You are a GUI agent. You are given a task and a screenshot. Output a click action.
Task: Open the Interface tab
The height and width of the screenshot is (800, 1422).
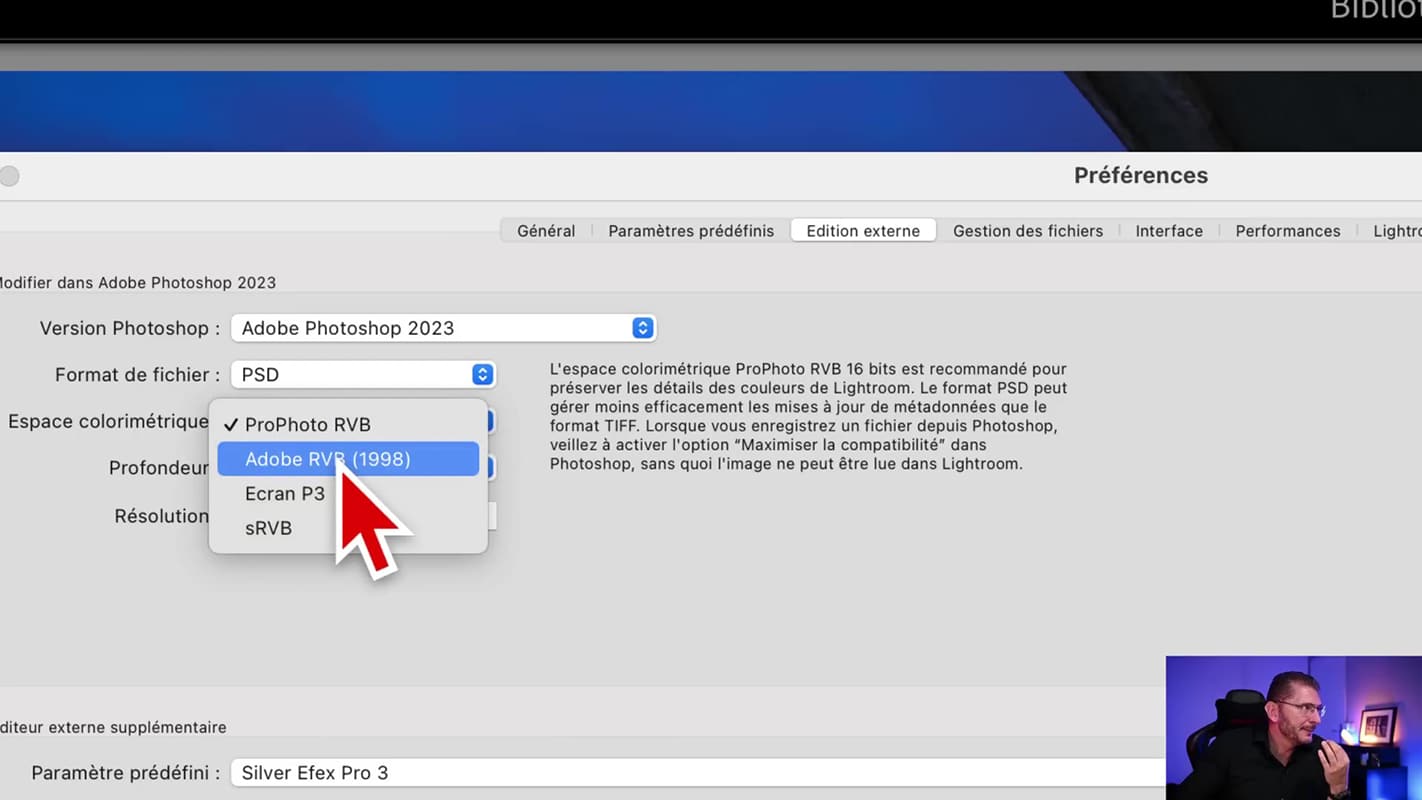pyautogui.click(x=1169, y=231)
